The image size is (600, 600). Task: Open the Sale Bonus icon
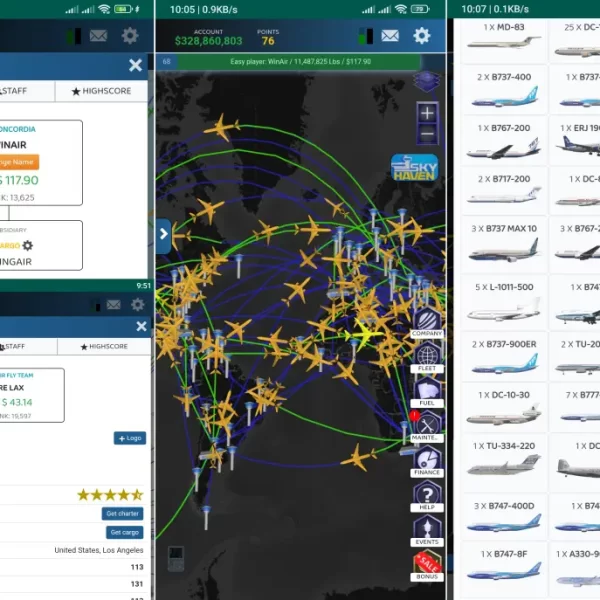(427, 566)
